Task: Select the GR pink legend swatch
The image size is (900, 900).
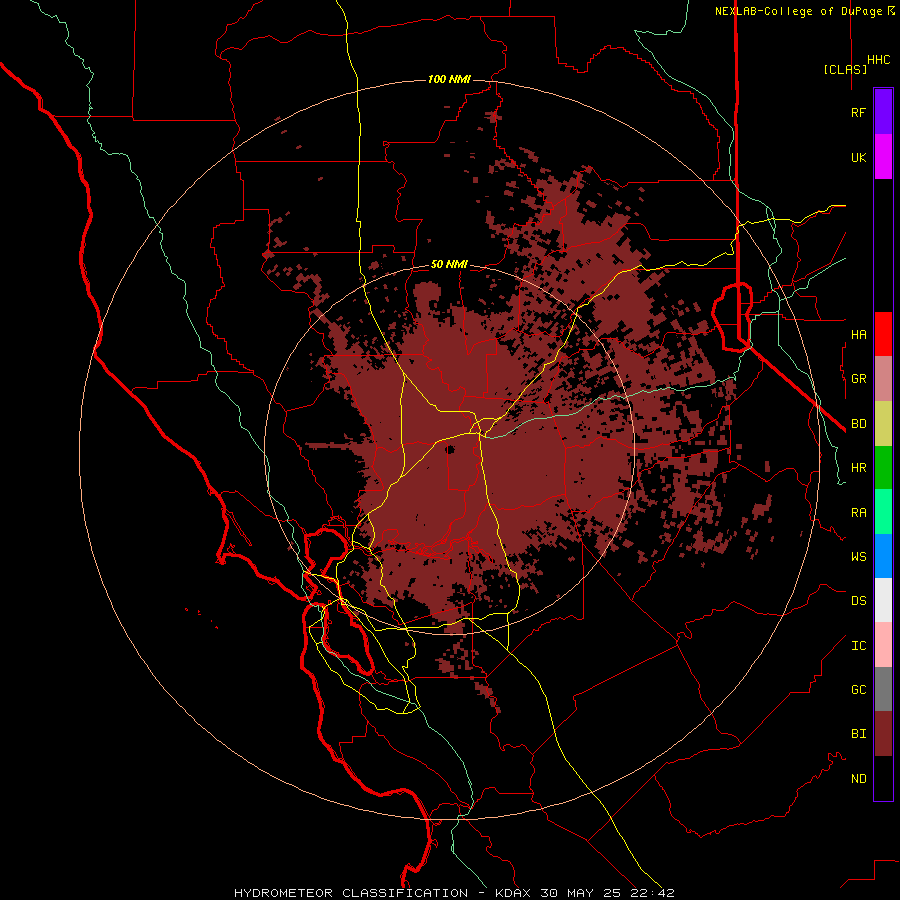Action: pyautogui.click(x=883, y=379)
